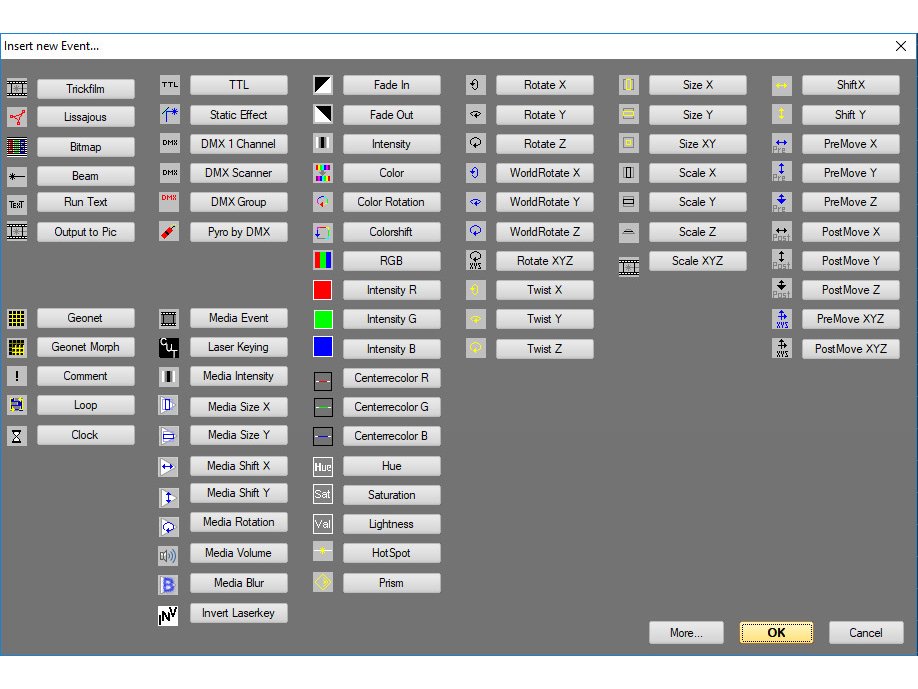Click the PreMove X arrow icon
Screen dimensions: 918x689
pyautogui.click(x=782, y=144)
